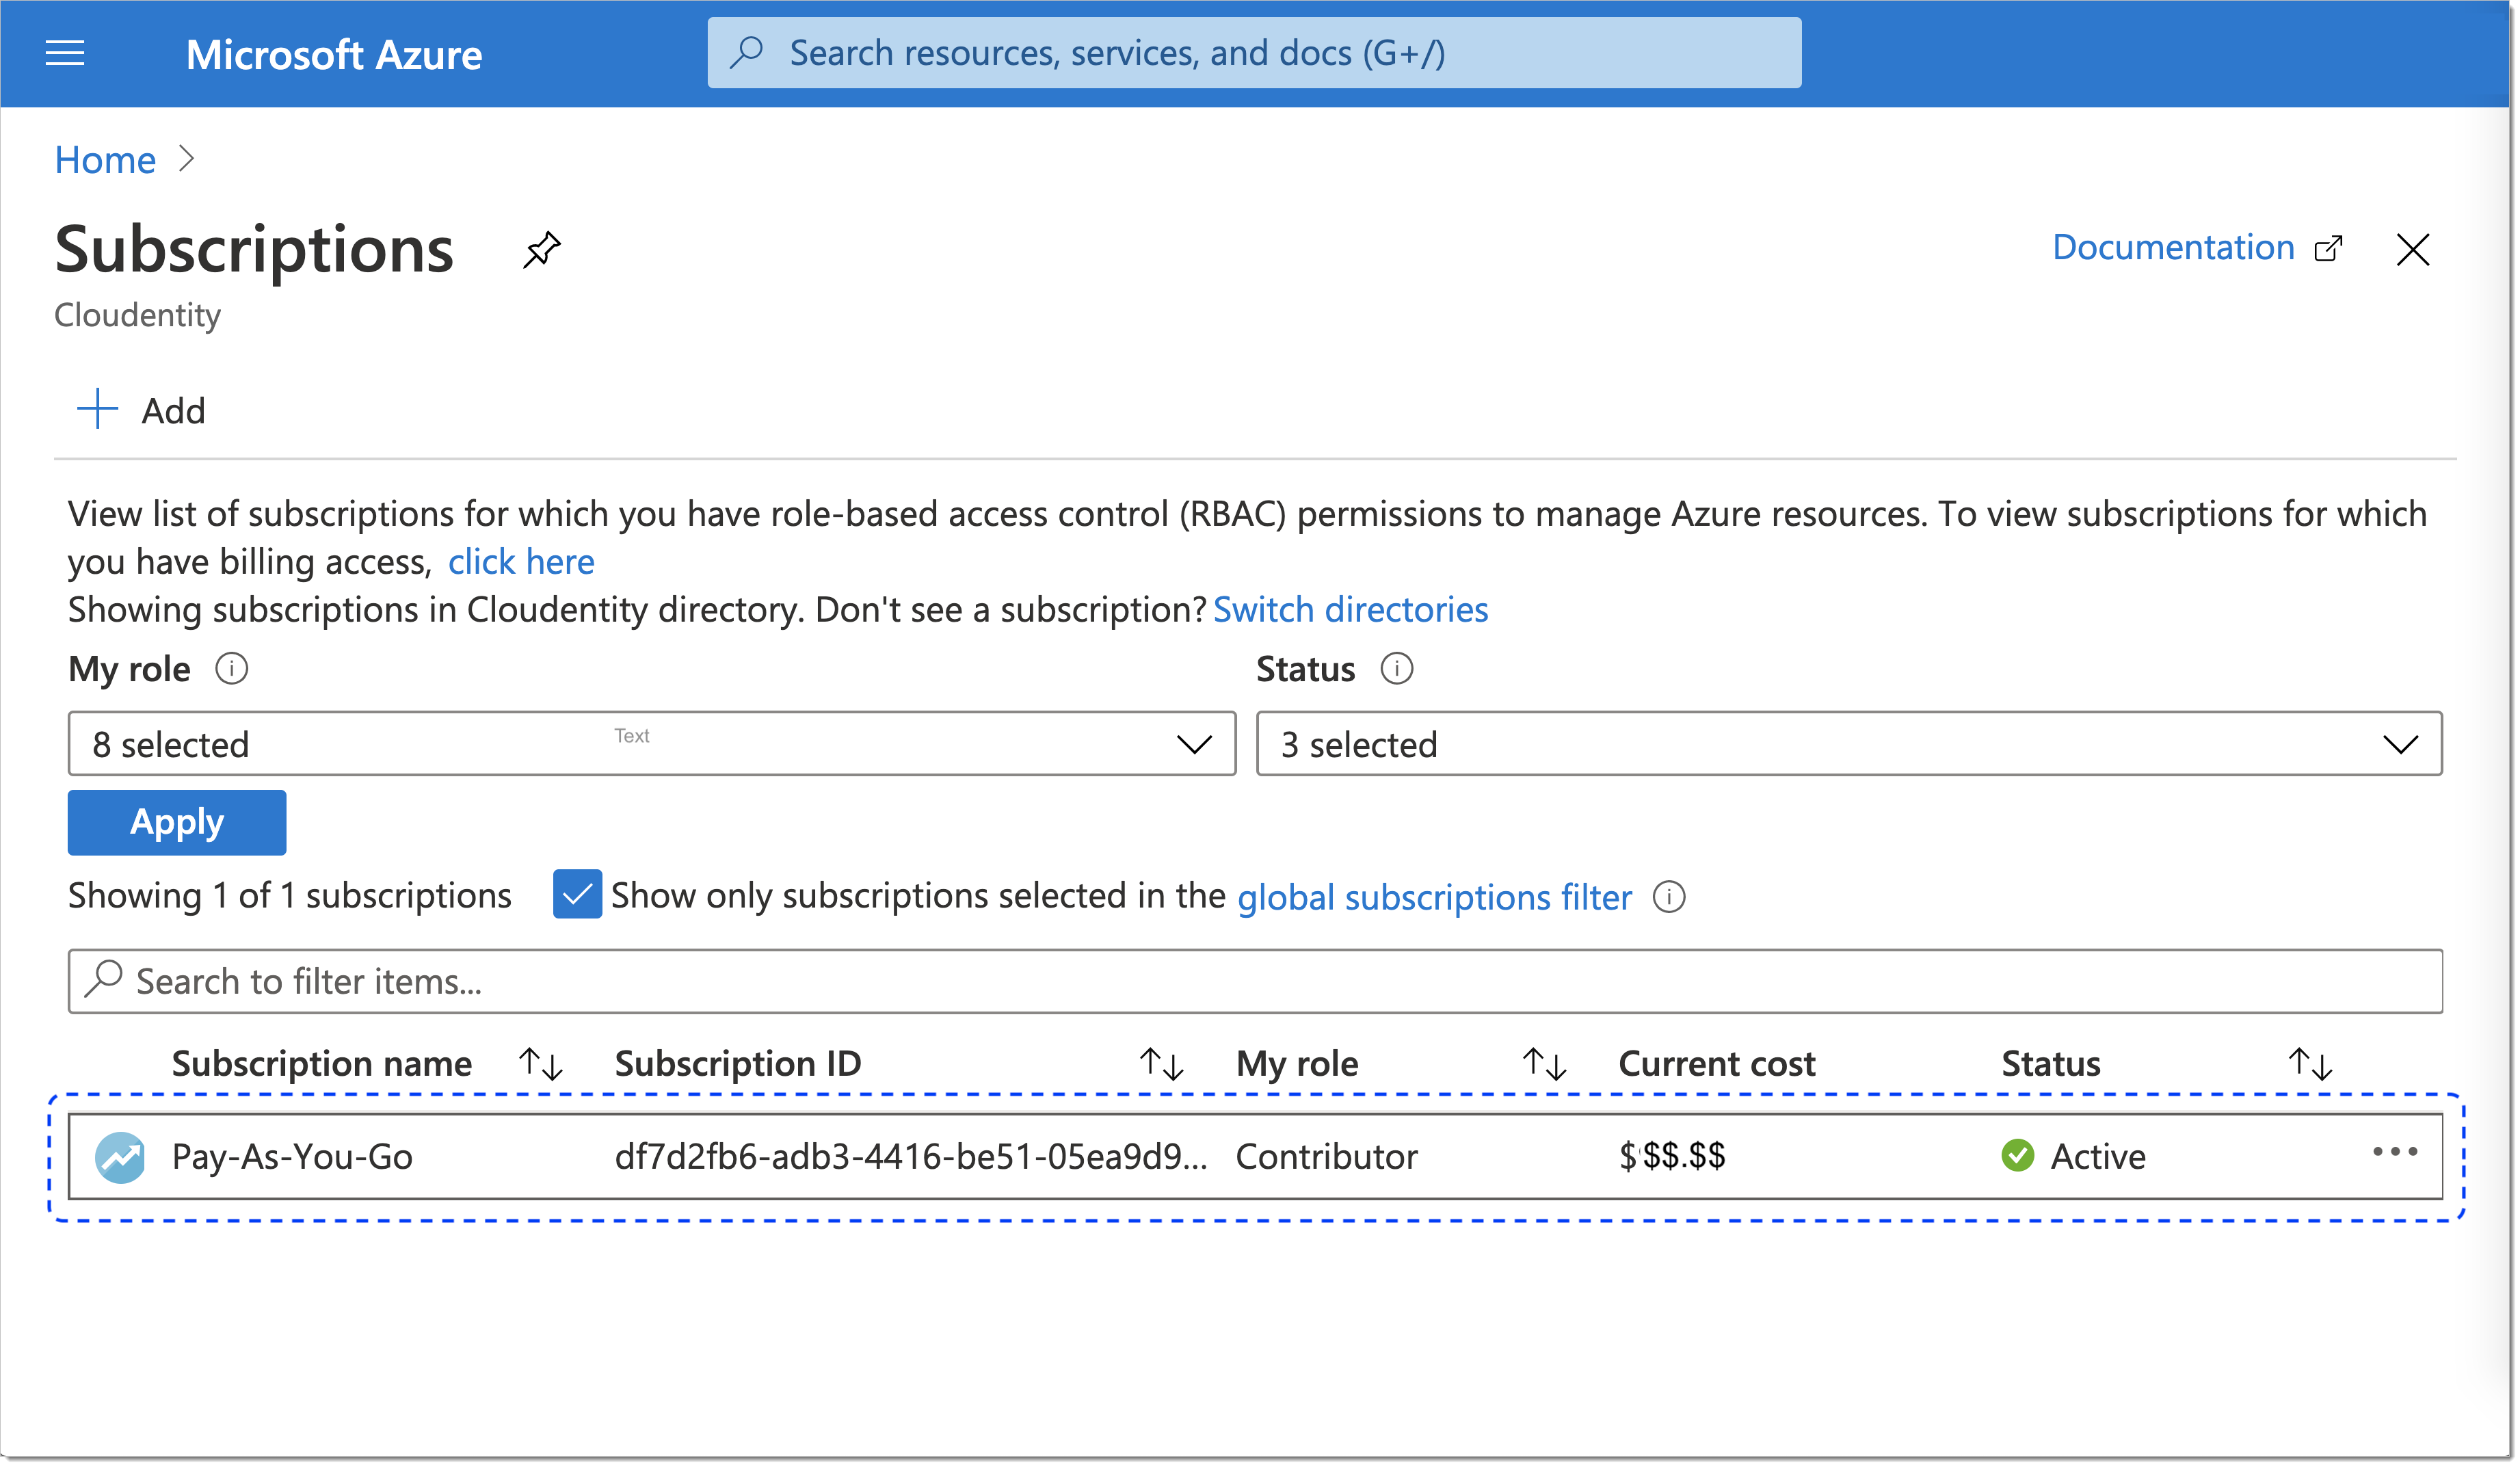The width and height of the screenshot is (2520, 1467).
Task: Click the Pay-As-You-Go subscription icon
Action: coord(120,1157)
